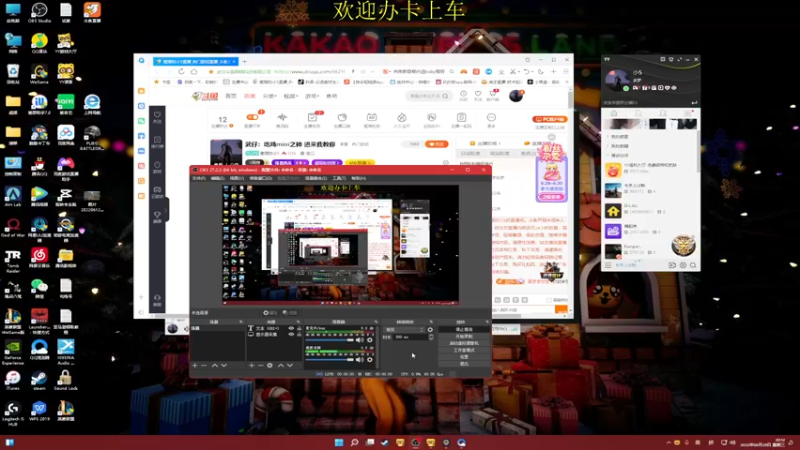The image size is (800, 450).
Task: Change transition duration stepper
Action: (x=431, y=337)
